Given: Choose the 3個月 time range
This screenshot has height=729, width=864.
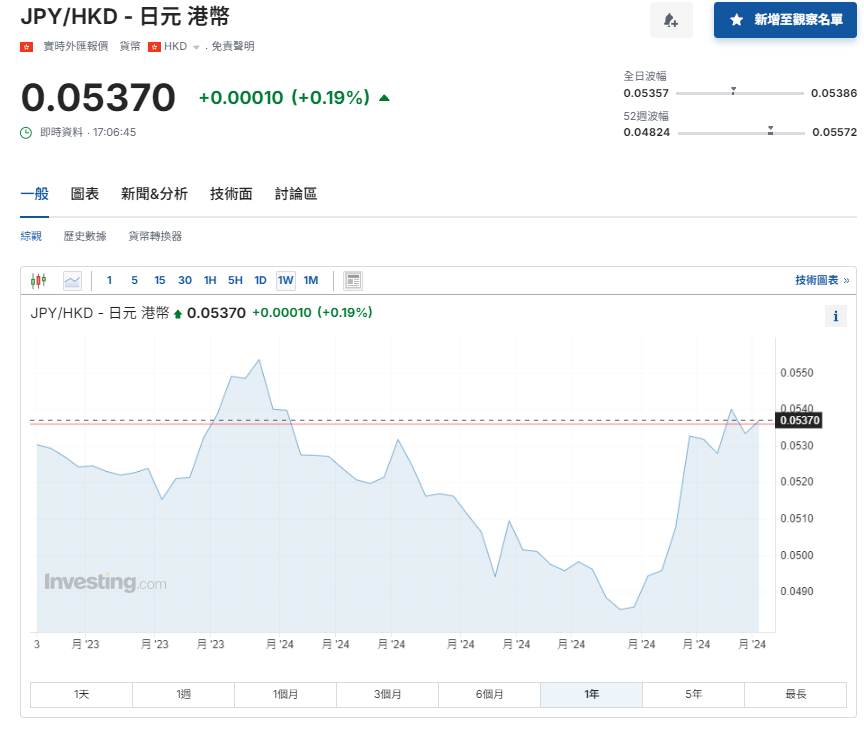Looking at the screenshot, I should pos(387,694).
